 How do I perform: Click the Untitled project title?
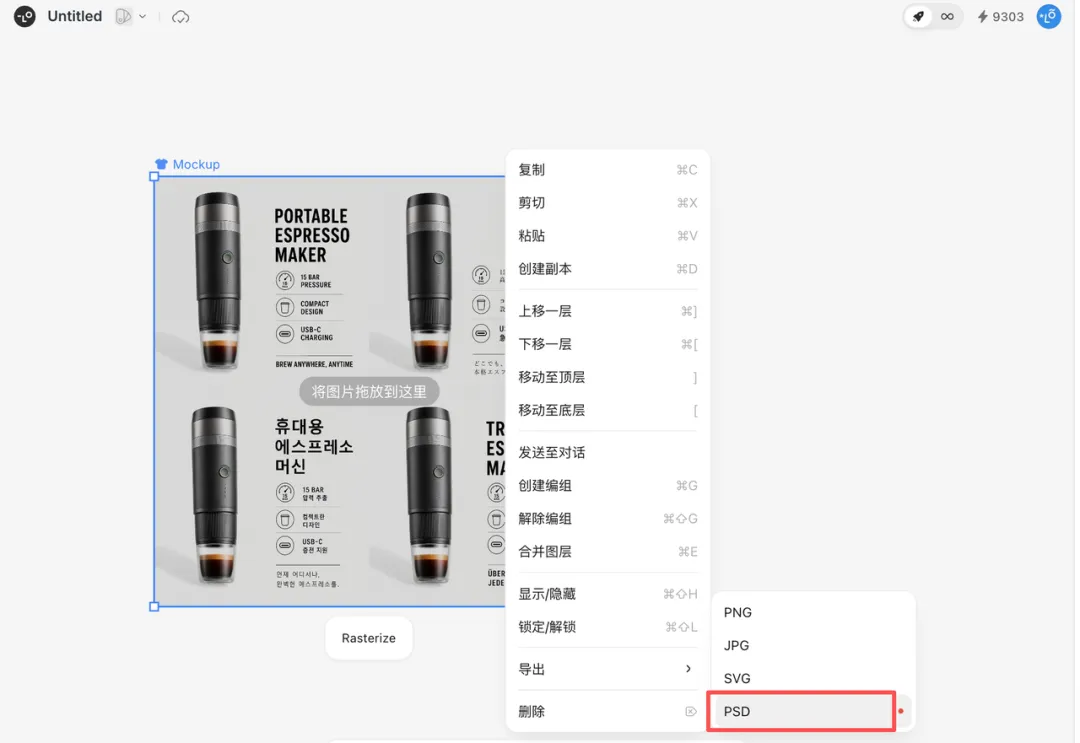point(75,17)
